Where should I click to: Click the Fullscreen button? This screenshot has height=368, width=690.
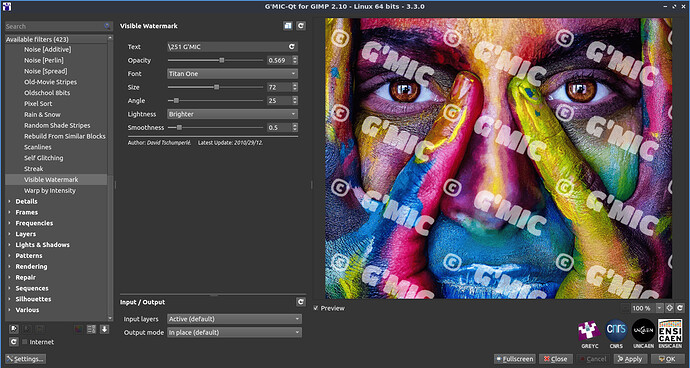pyautogui.click(x=514, y=359)
